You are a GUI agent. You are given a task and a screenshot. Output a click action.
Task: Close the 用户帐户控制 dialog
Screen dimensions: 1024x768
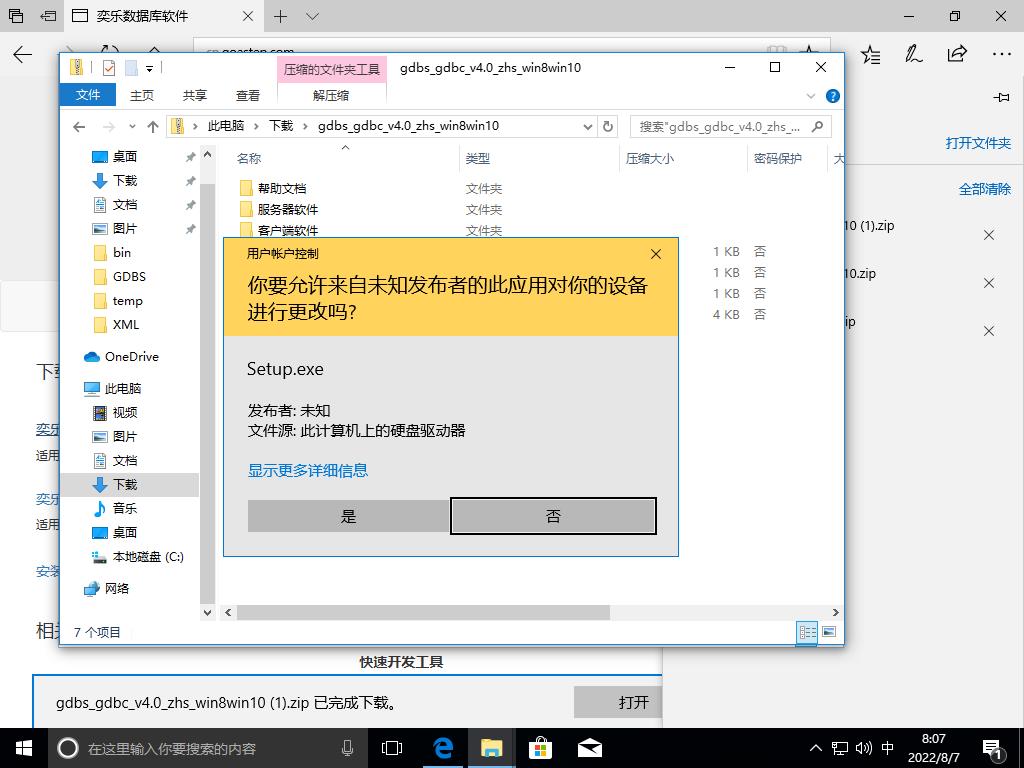click(x=656, y=254)
